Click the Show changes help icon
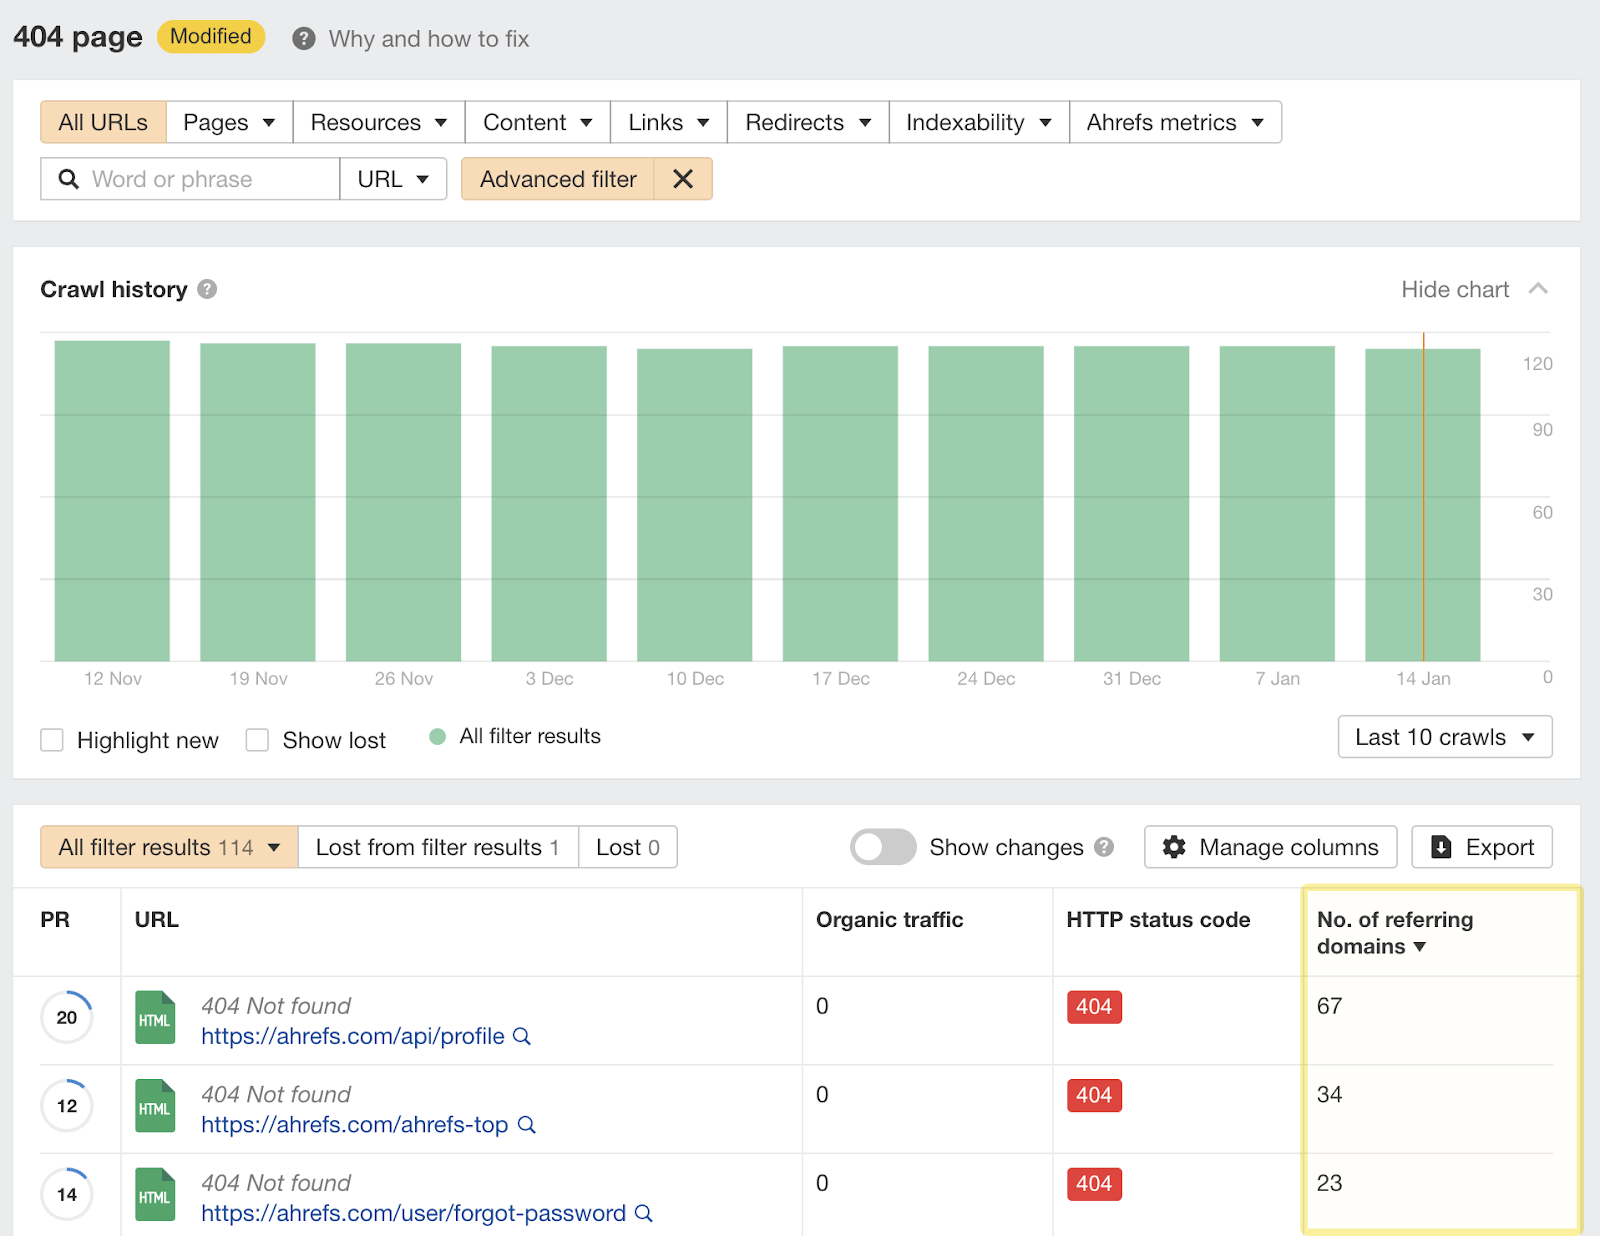Image resolution: width=1600 pixels, height=1236 pixels. pyautogui.click(x=1104, y=847)
